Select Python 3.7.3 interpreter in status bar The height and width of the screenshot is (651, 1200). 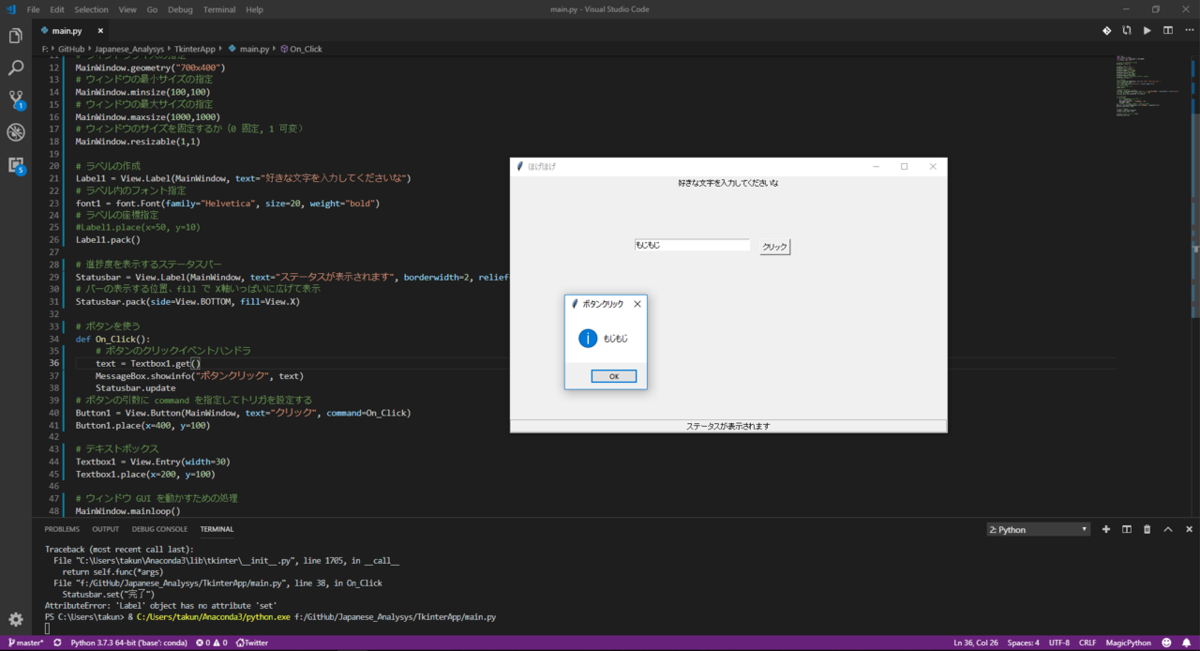128,643
